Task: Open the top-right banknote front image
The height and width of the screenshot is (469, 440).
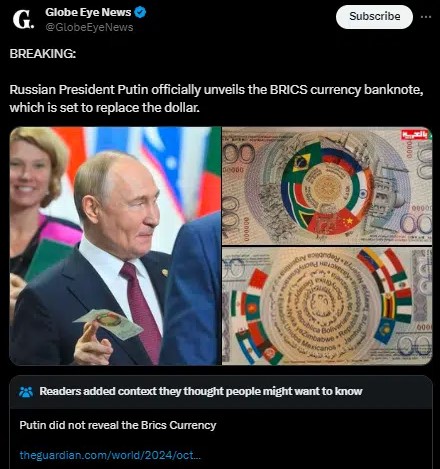Action: [327, 186]
